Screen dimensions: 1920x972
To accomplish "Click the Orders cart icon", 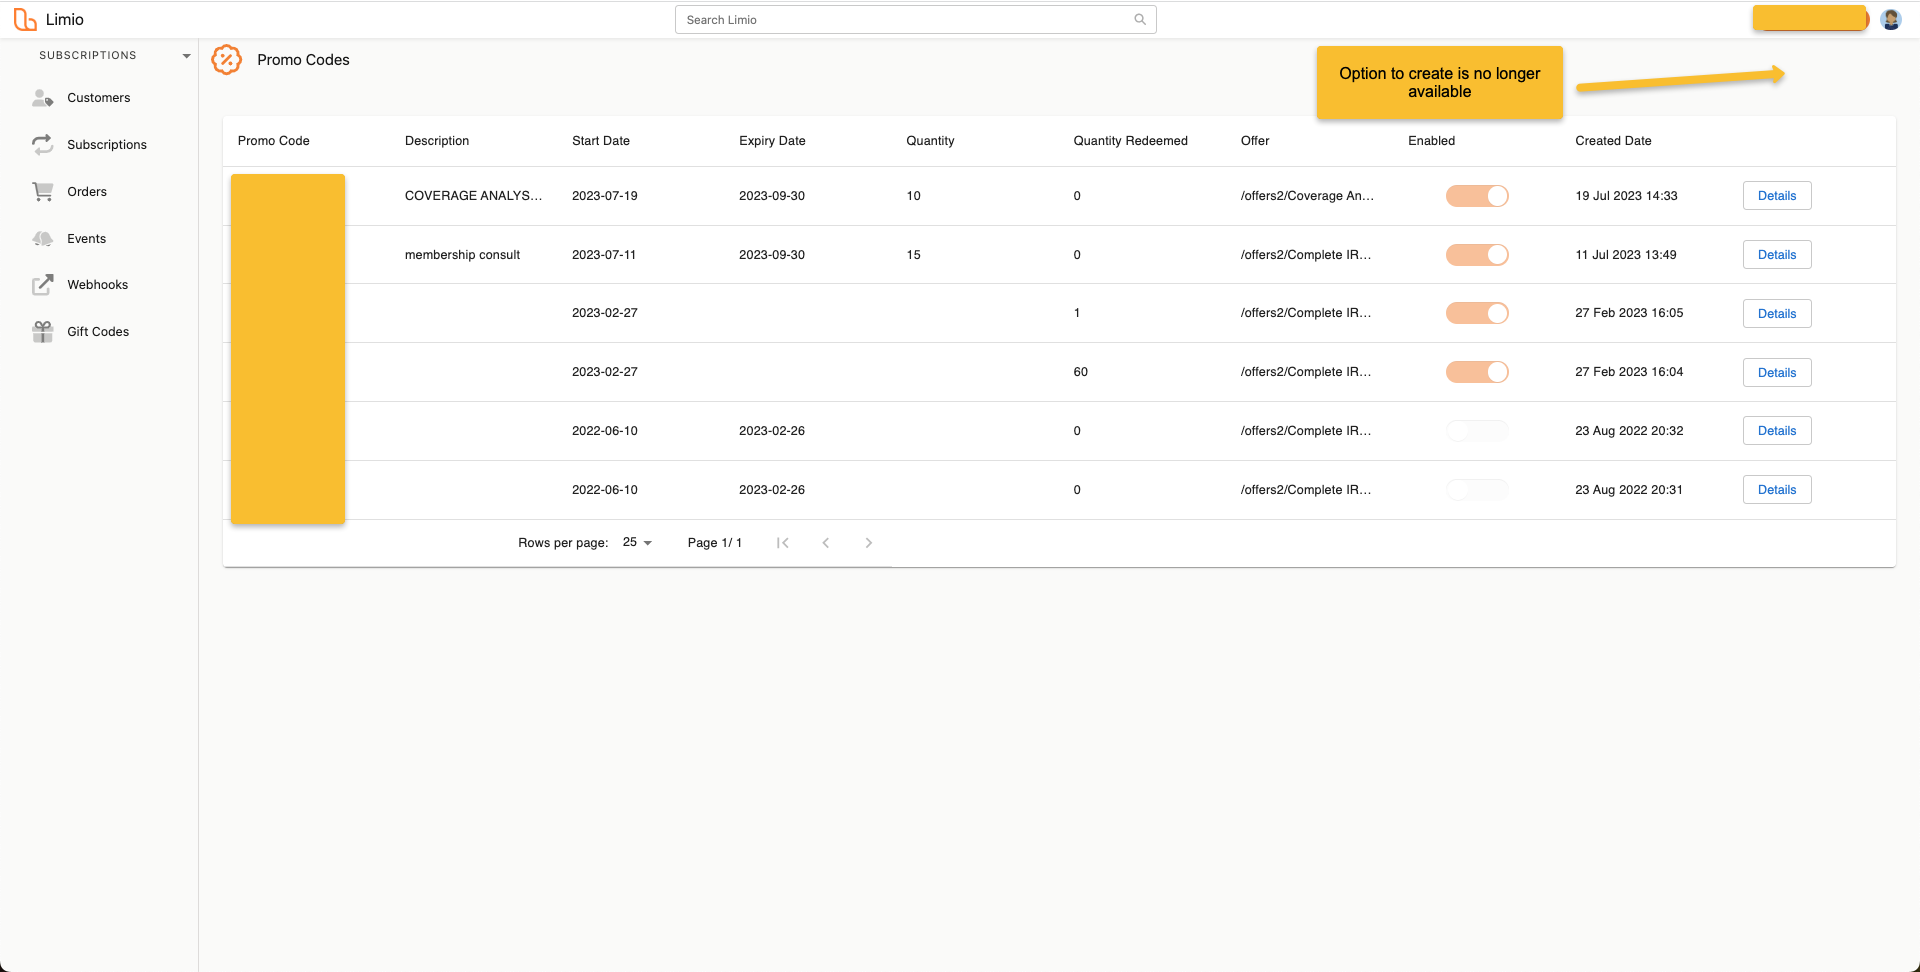I will [42, 192].
